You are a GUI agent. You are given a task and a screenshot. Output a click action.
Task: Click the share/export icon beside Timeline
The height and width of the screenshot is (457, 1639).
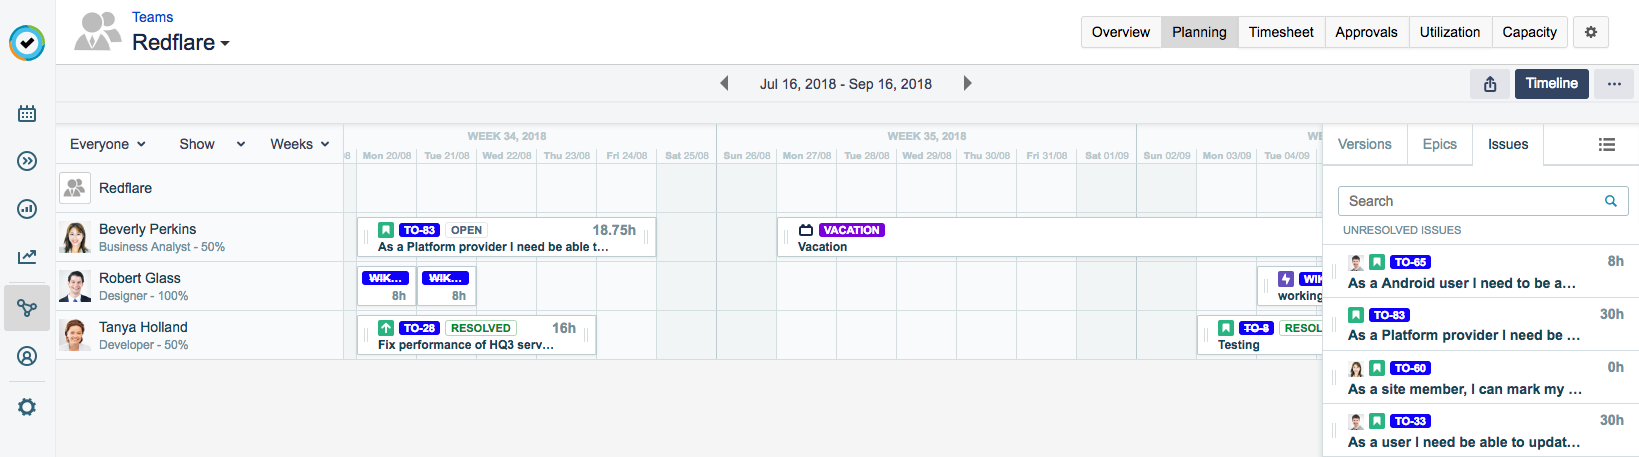click(x=1490, y=84)
